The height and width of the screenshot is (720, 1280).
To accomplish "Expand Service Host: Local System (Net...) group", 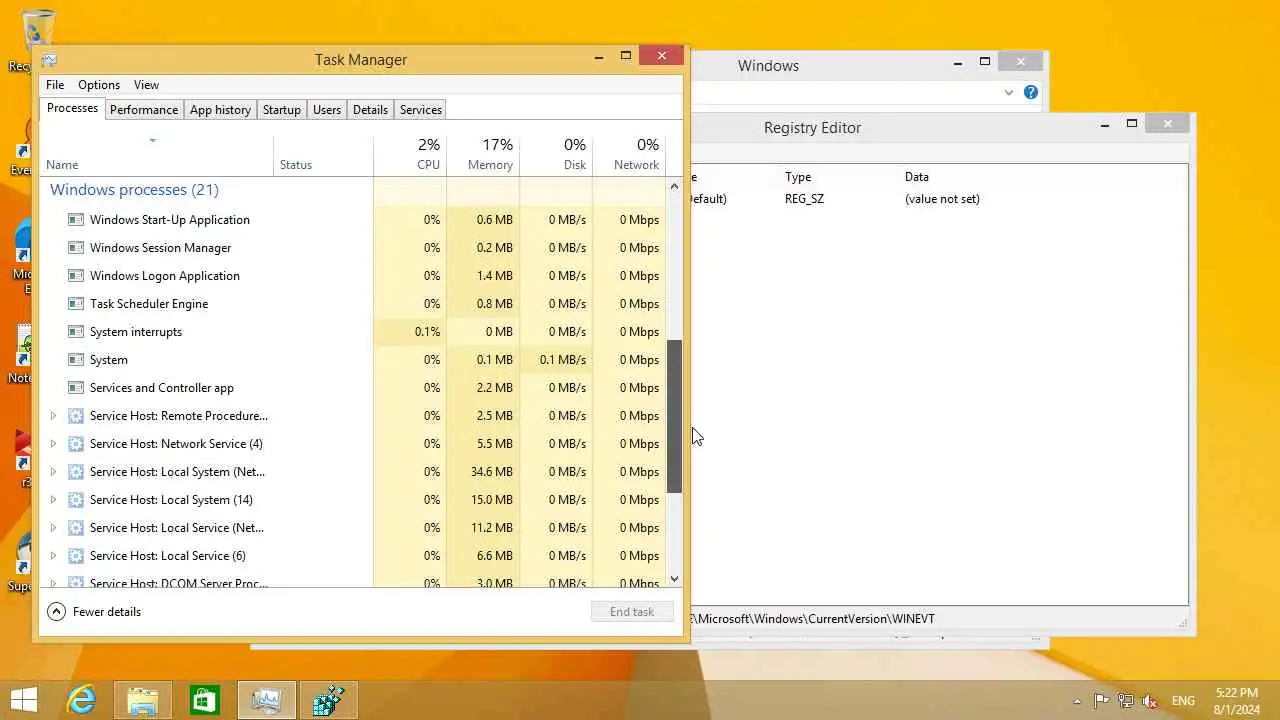I will click(x=53, y=471).
